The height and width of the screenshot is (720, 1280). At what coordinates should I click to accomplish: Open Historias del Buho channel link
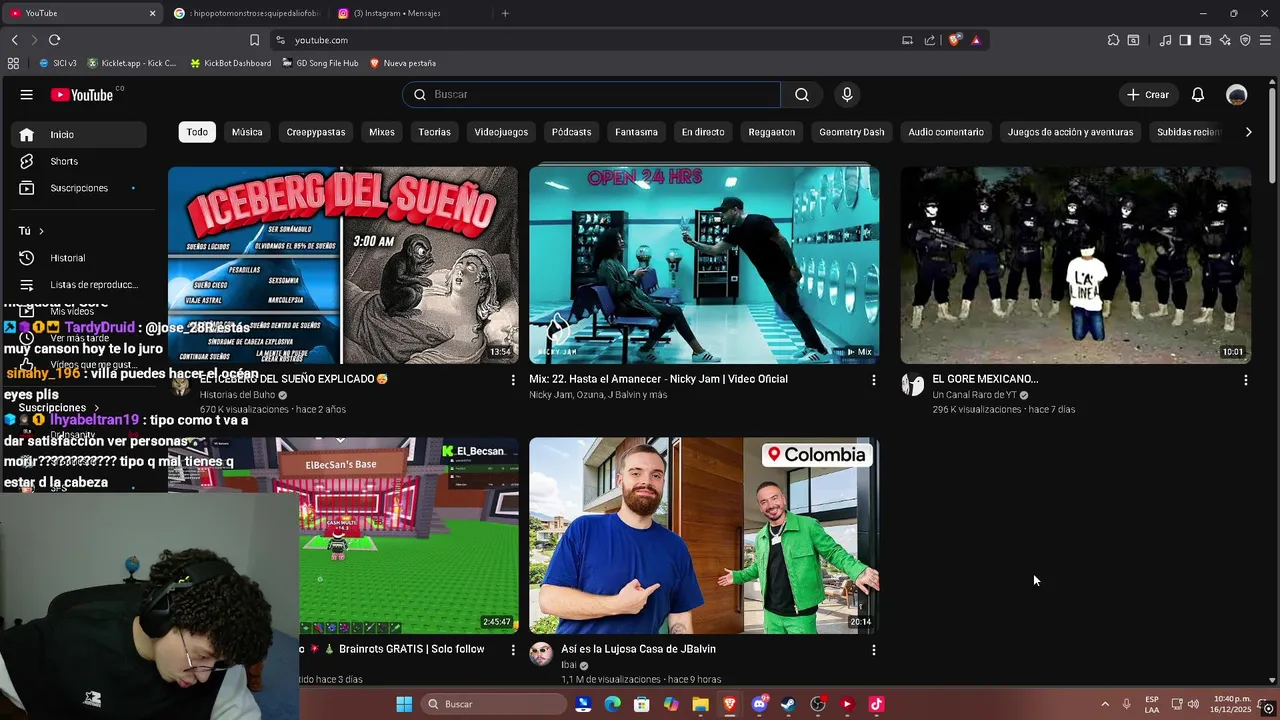[x=237, y=395]
